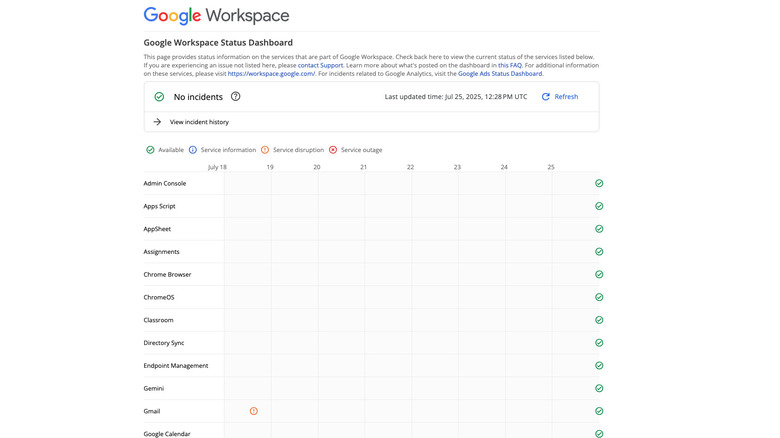Open View incident history
Image resolution: width=780 pixels, height=438 pixels.
199,122
